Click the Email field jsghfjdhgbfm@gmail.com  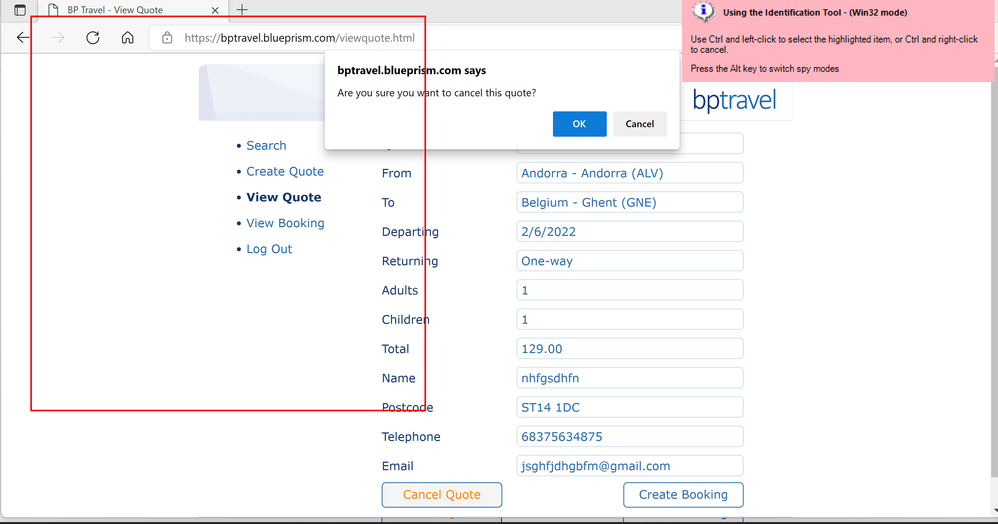629,466
